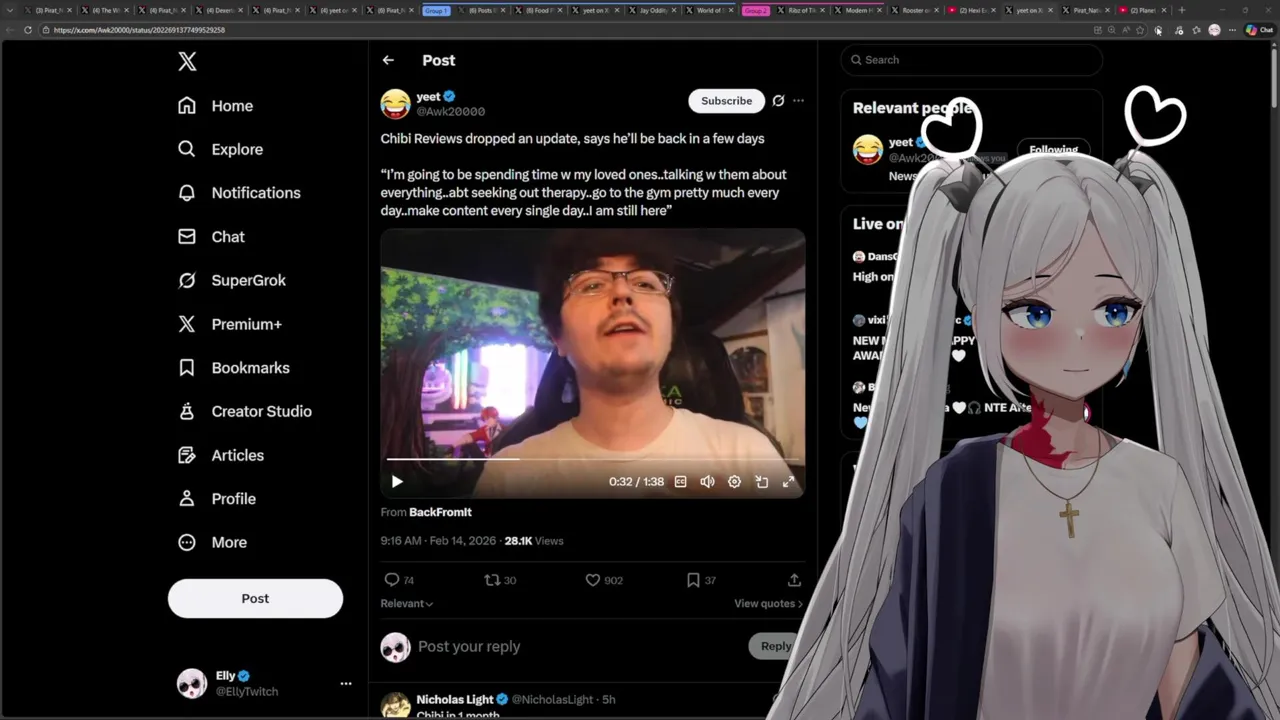Screen dimensions: 1280x720
Task: Expand the video to fullscreen
Action: [x=788, y=482]
